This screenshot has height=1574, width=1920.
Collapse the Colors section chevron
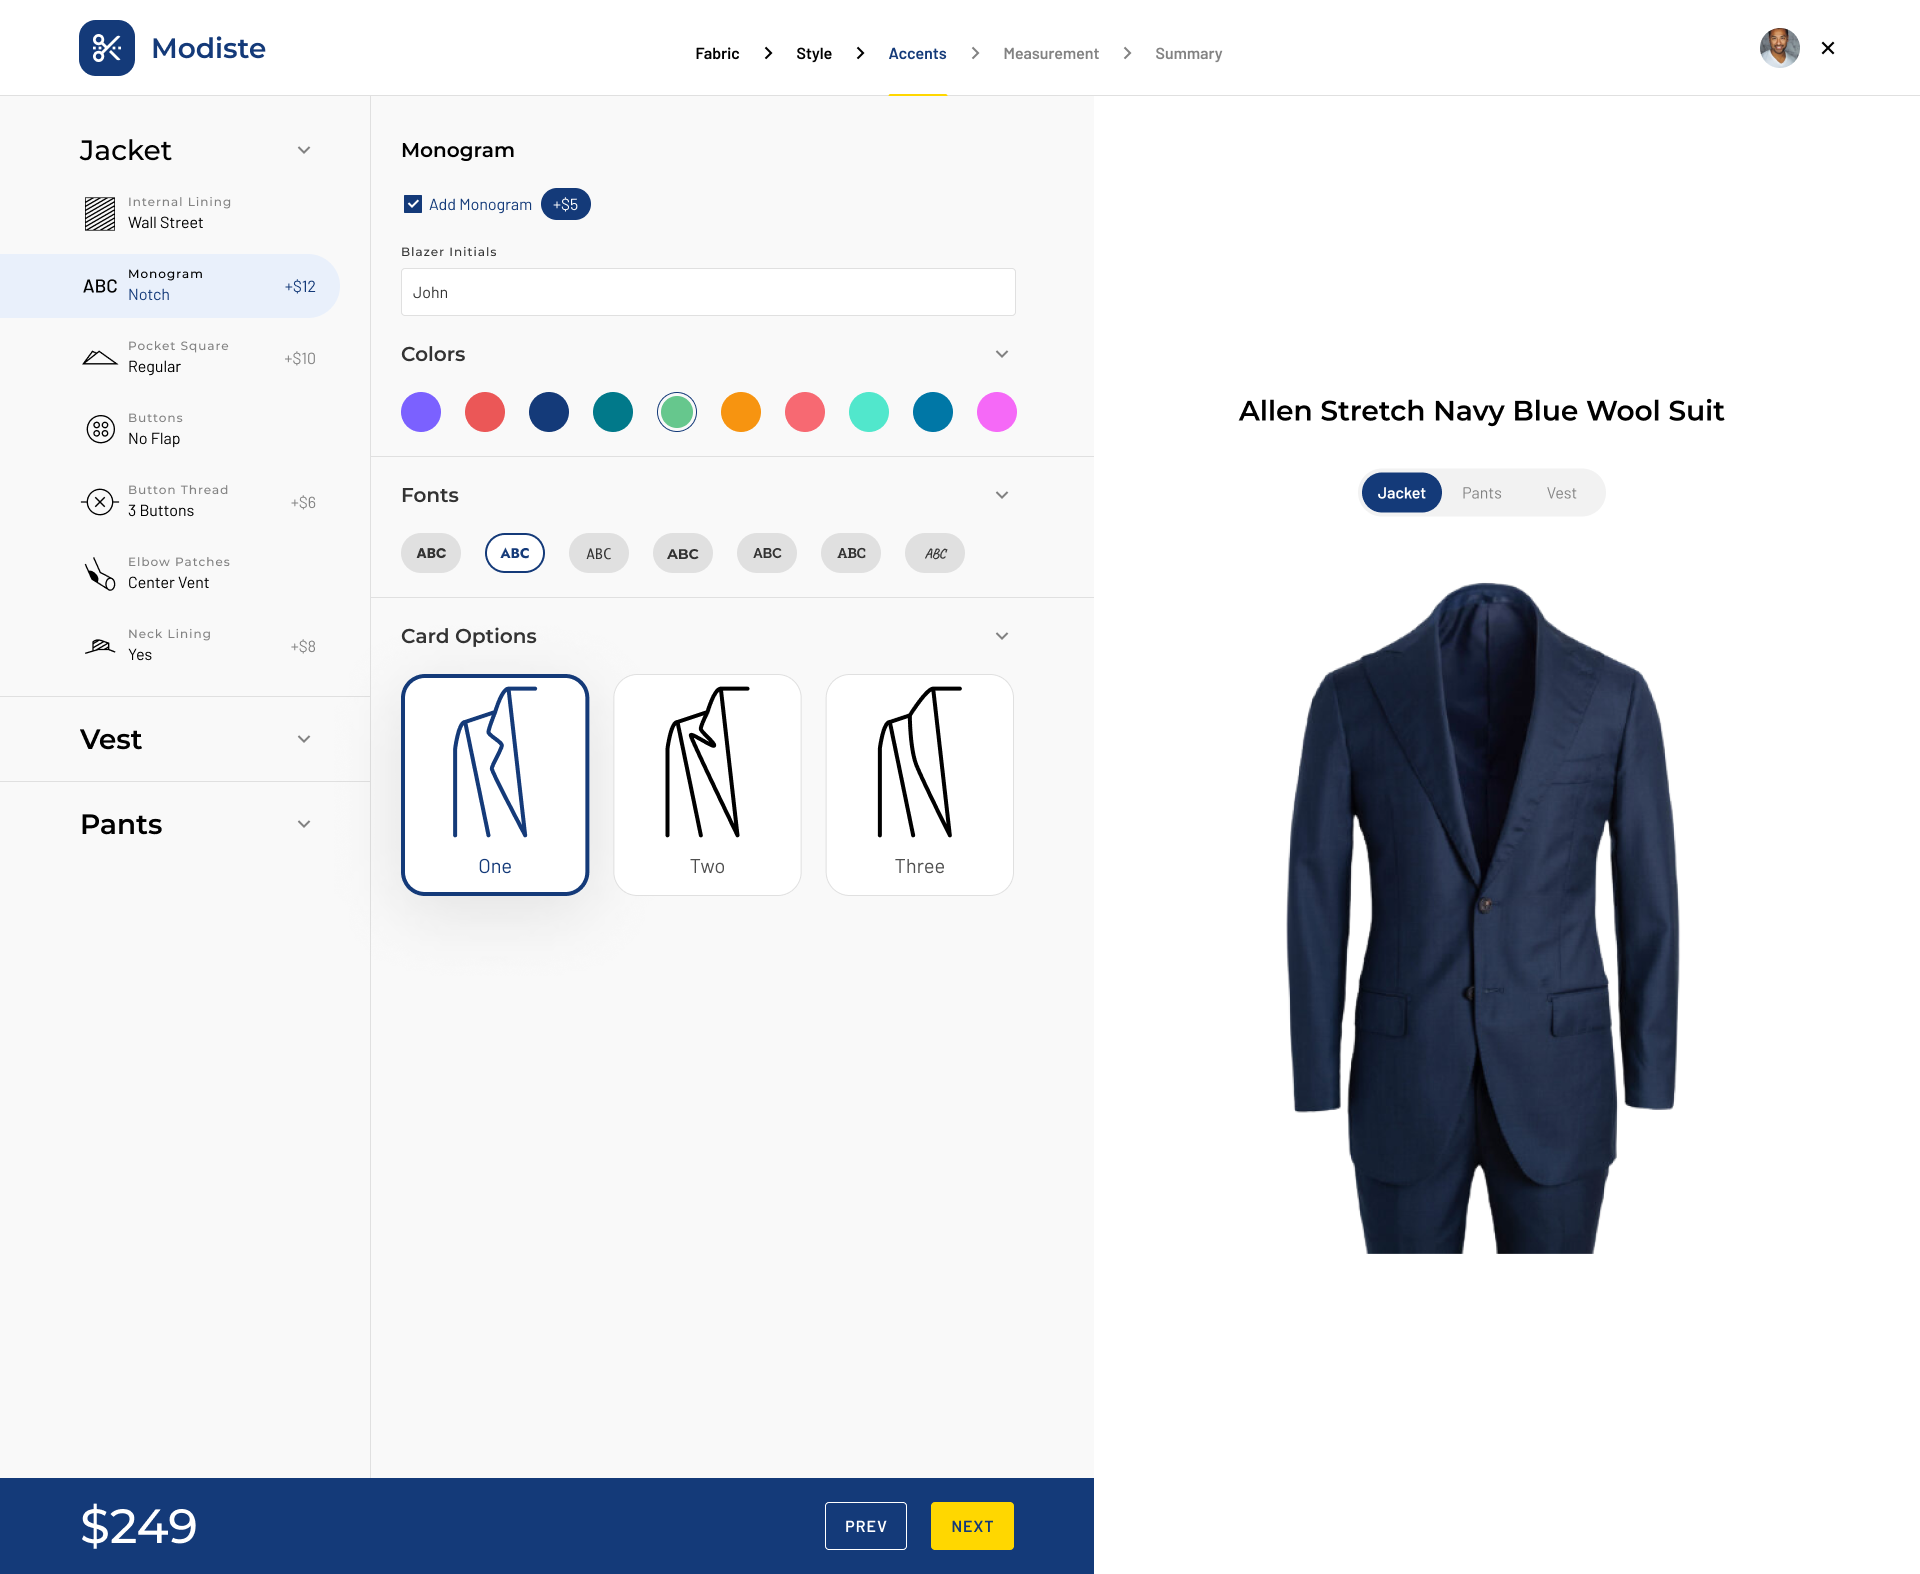tap(1001, 354)
